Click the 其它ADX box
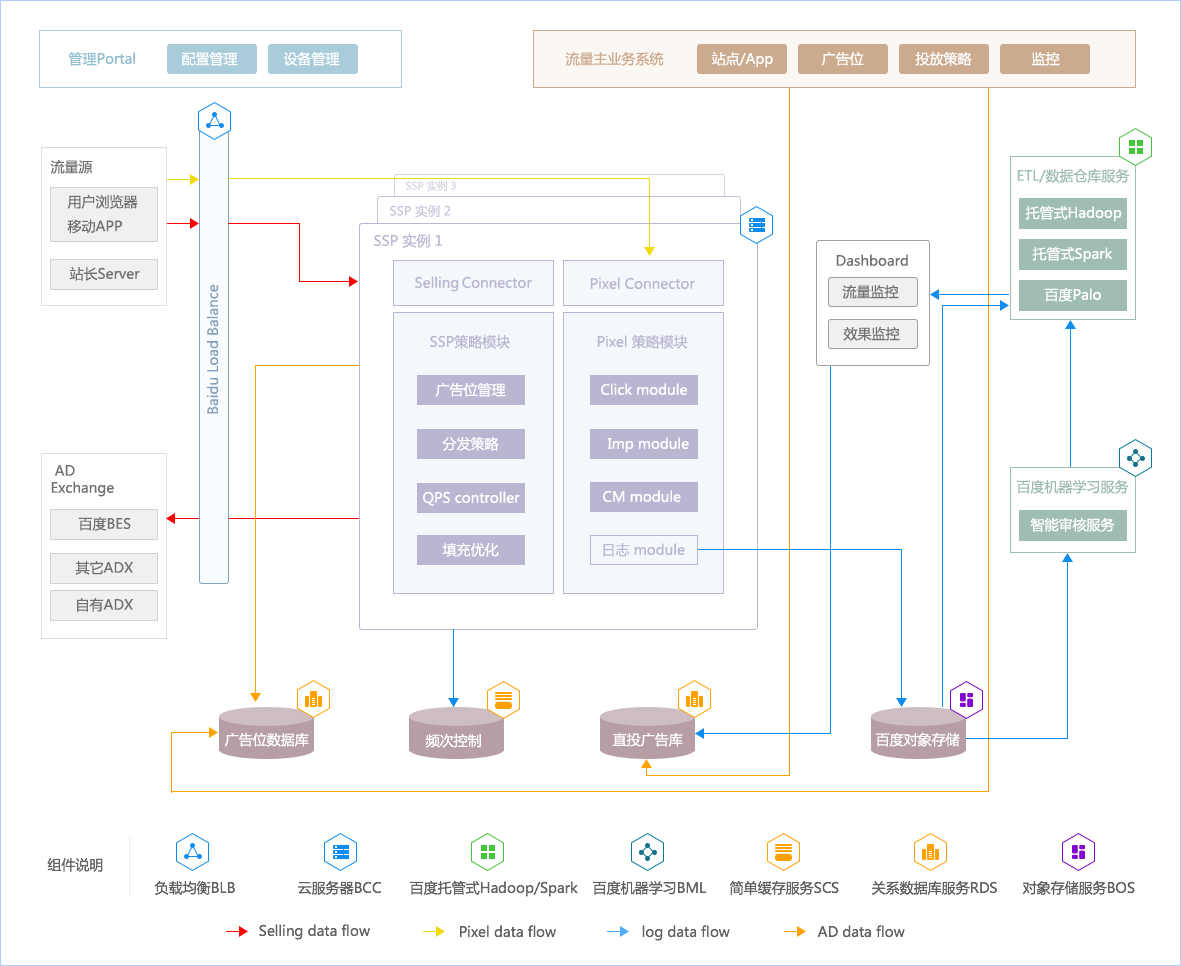The height and width of the screenshot is (966, 1181). pyautogui.click(x=104, y=568)
